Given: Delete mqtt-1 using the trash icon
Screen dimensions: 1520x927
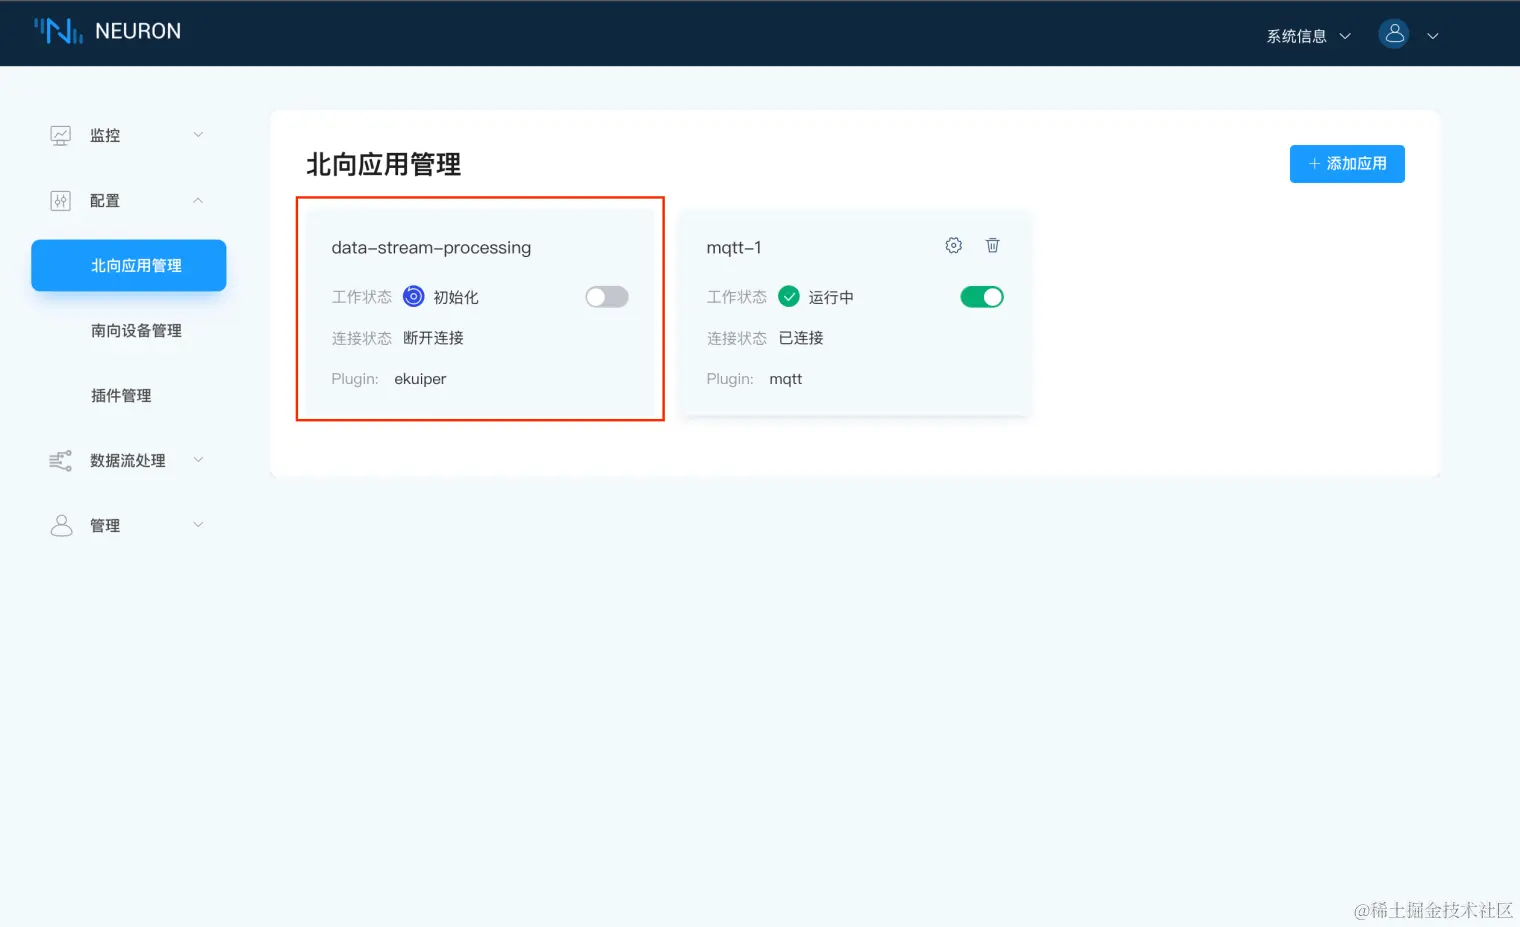Looking at the screenshot, I should pos(992,244).
